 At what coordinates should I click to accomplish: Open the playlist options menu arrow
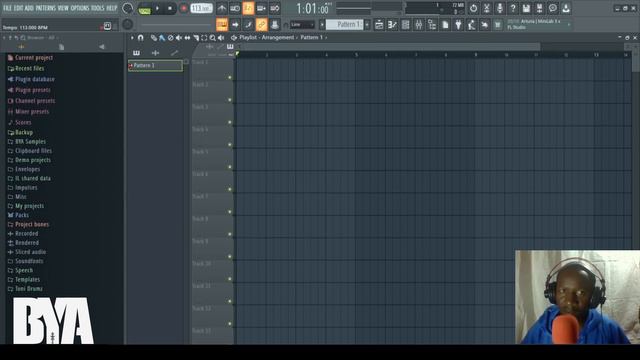tap(132, 38)
